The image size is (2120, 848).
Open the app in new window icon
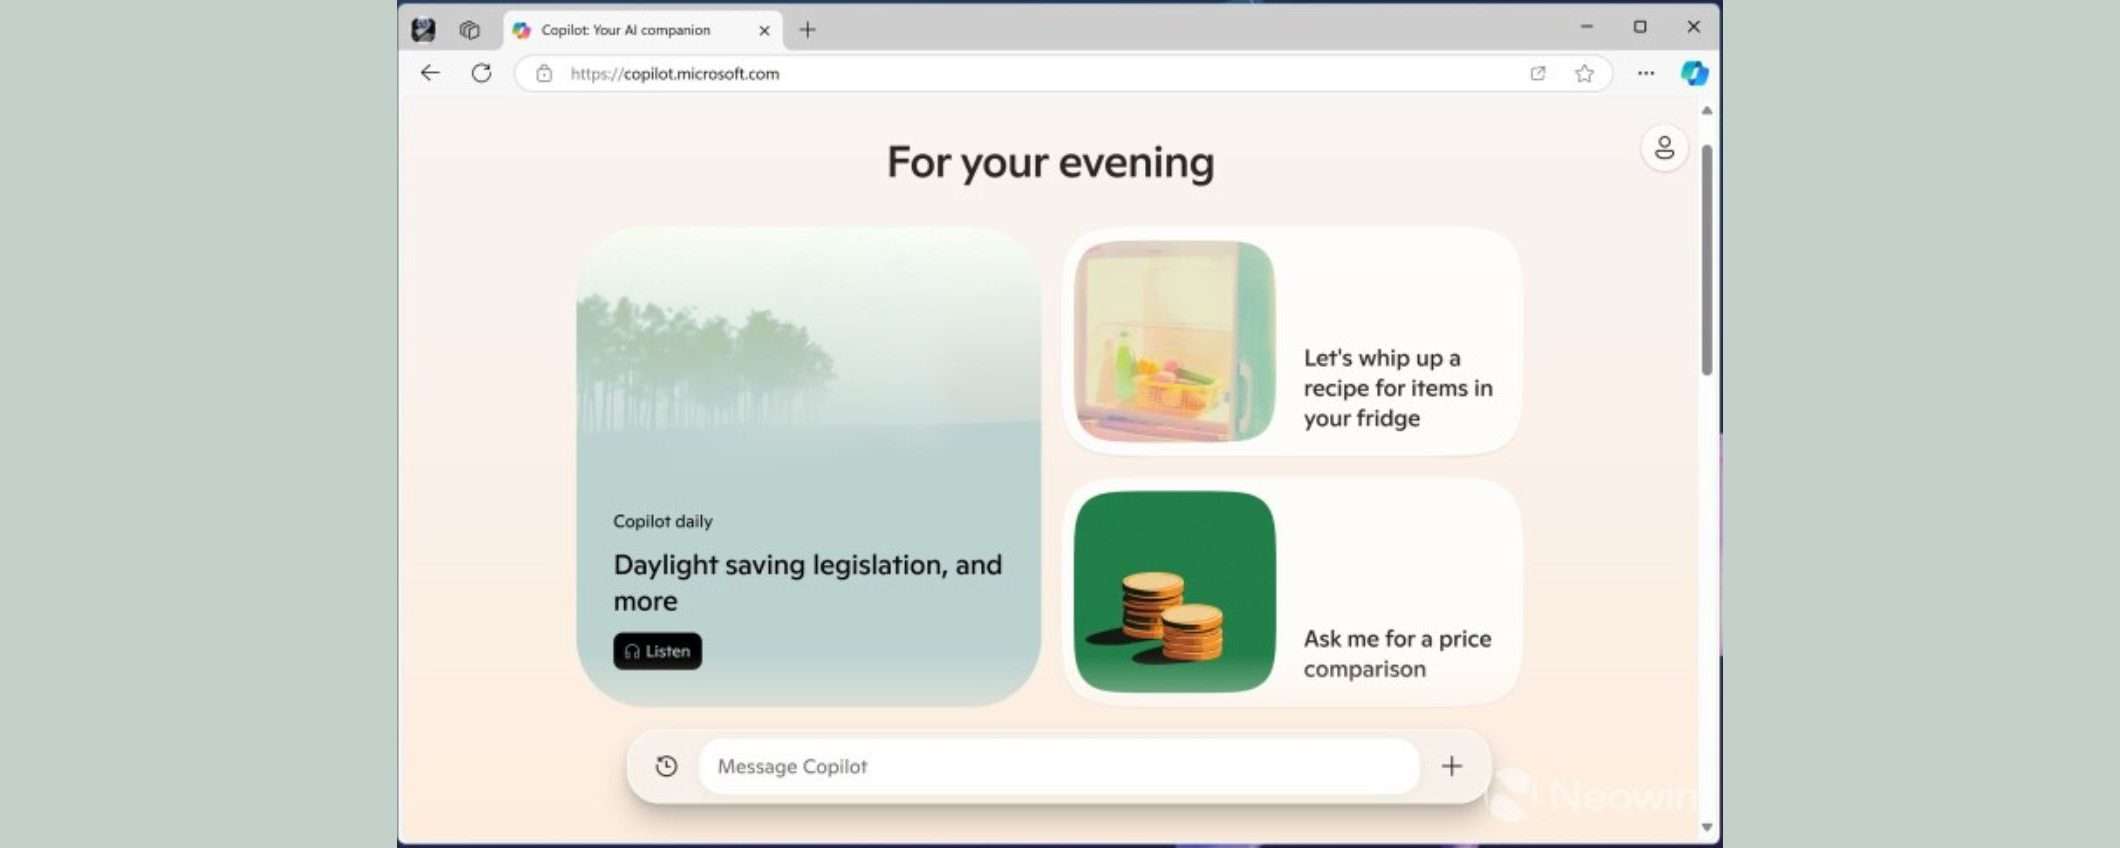tap(1538, 73)
